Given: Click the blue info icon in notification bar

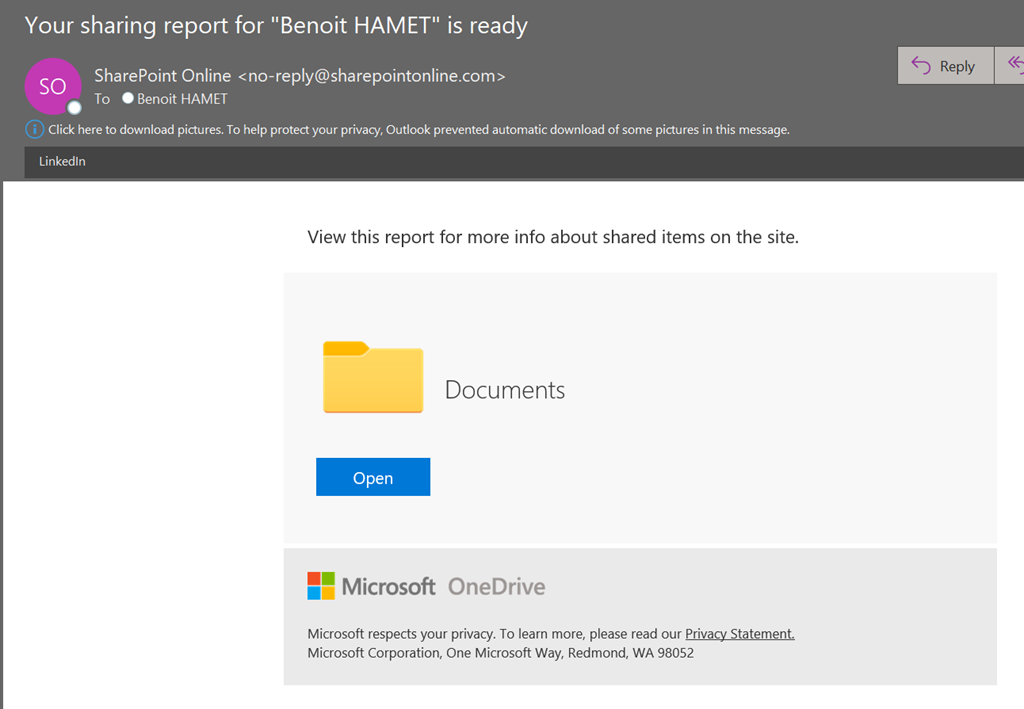Looking at the screenshot, I should pos(34,129).
